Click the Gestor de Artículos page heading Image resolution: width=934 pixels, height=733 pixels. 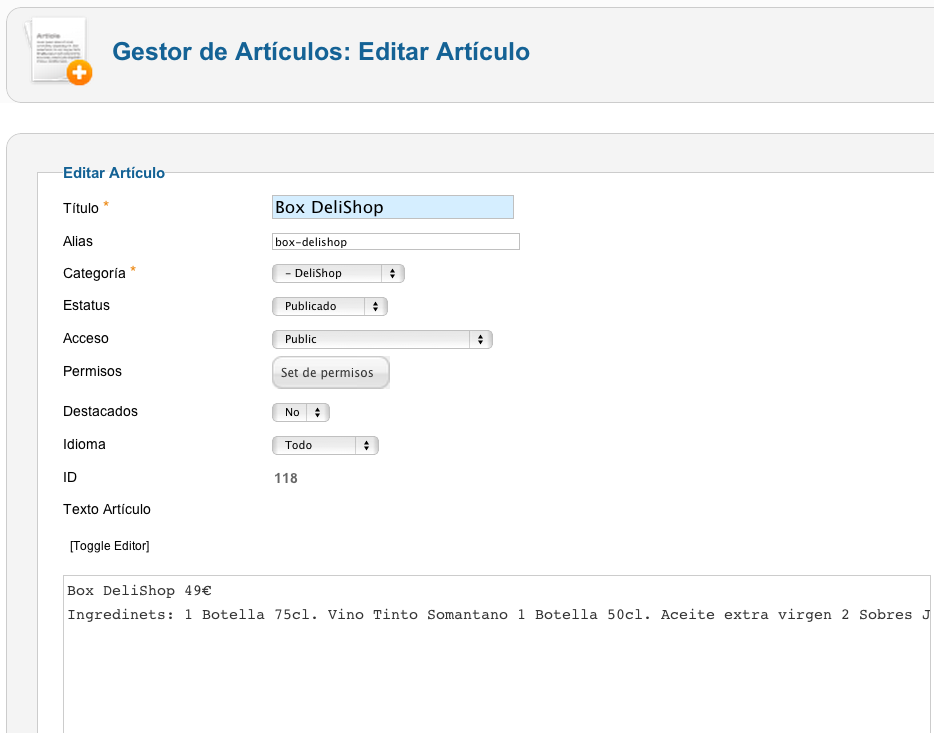[x=320, y=52]
